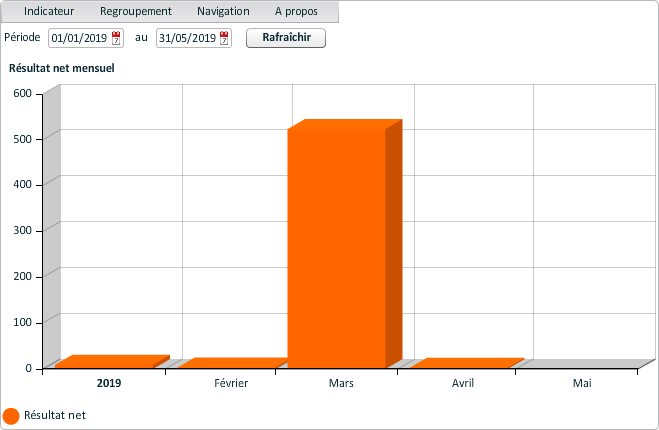Select the Février bar in chart

pyautogui.click(x=232, y=363)
